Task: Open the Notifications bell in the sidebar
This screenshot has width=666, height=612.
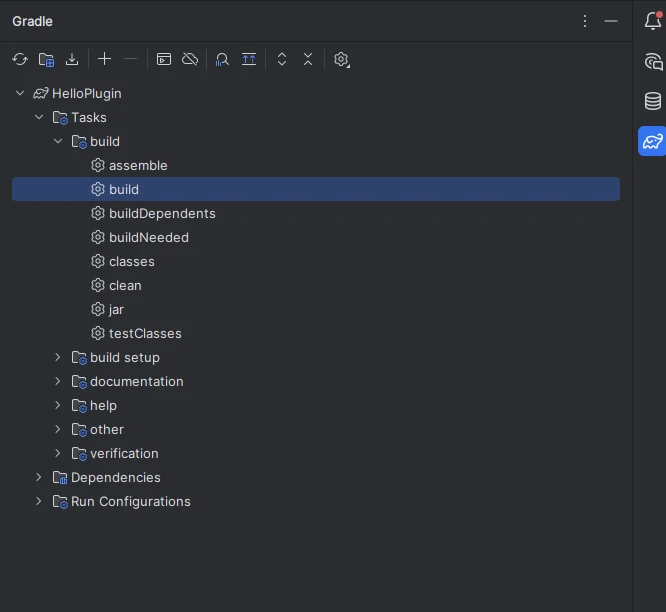Action: tap(652, 22)
